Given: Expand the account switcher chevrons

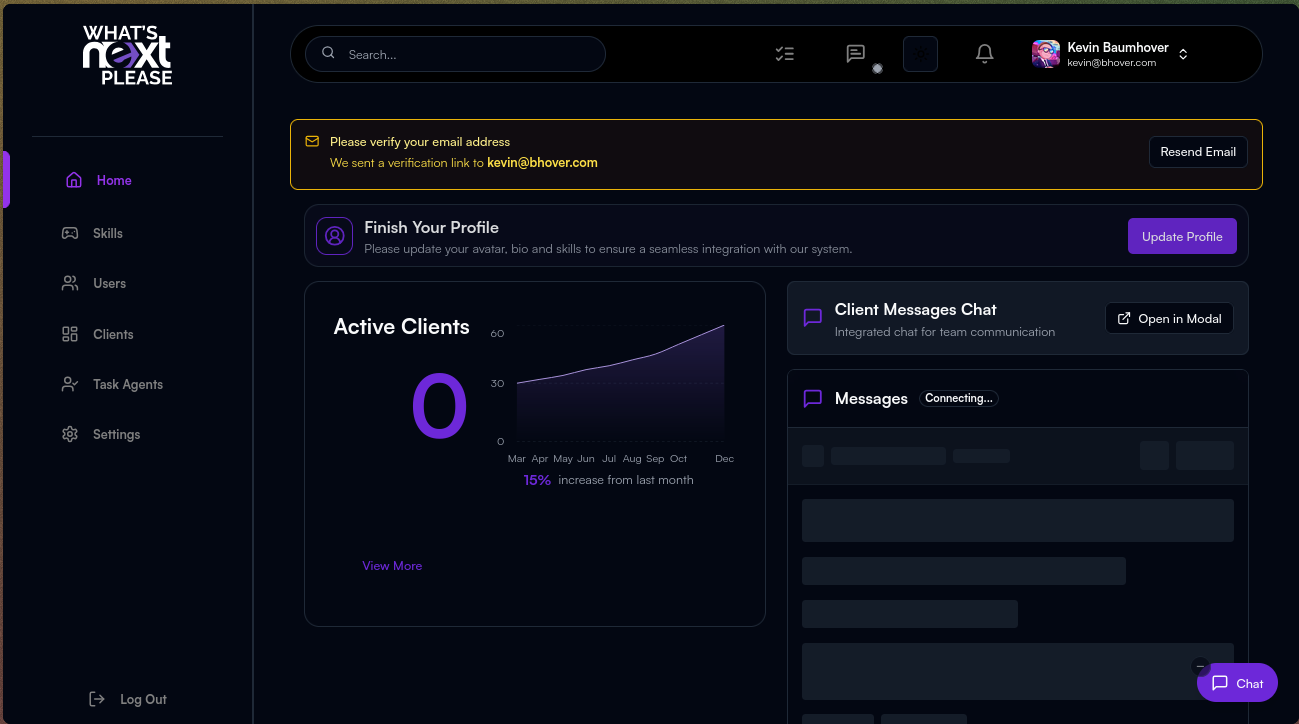Looking at the screenshot, I should click(x=1183, y=54).
